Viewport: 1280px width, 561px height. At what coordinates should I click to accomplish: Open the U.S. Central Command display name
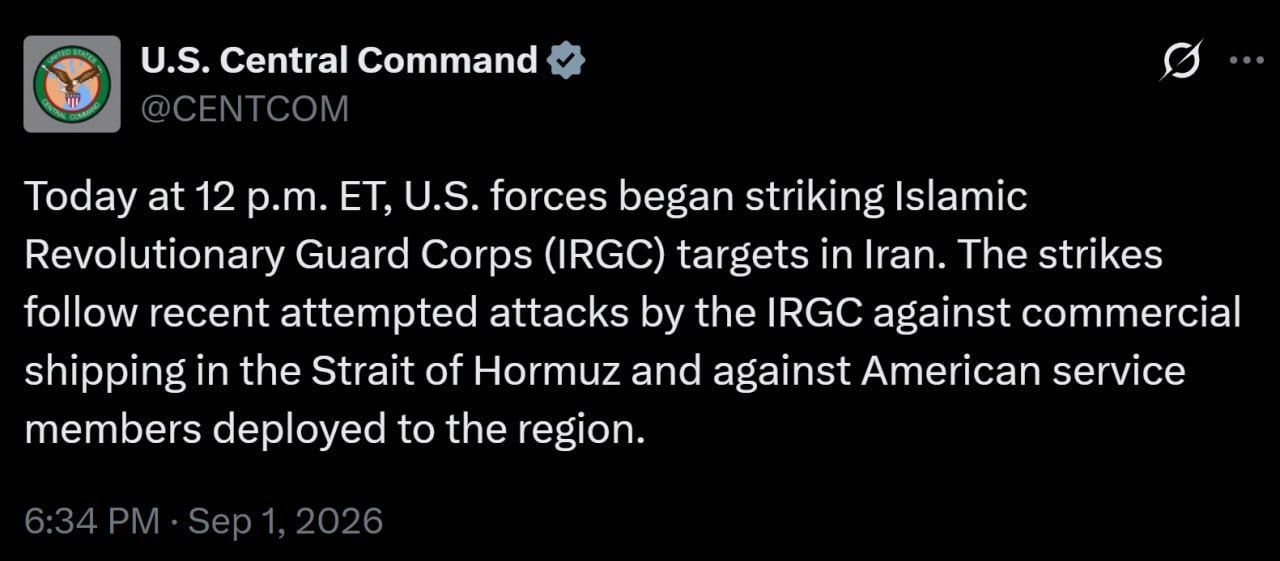click(340, 62)
